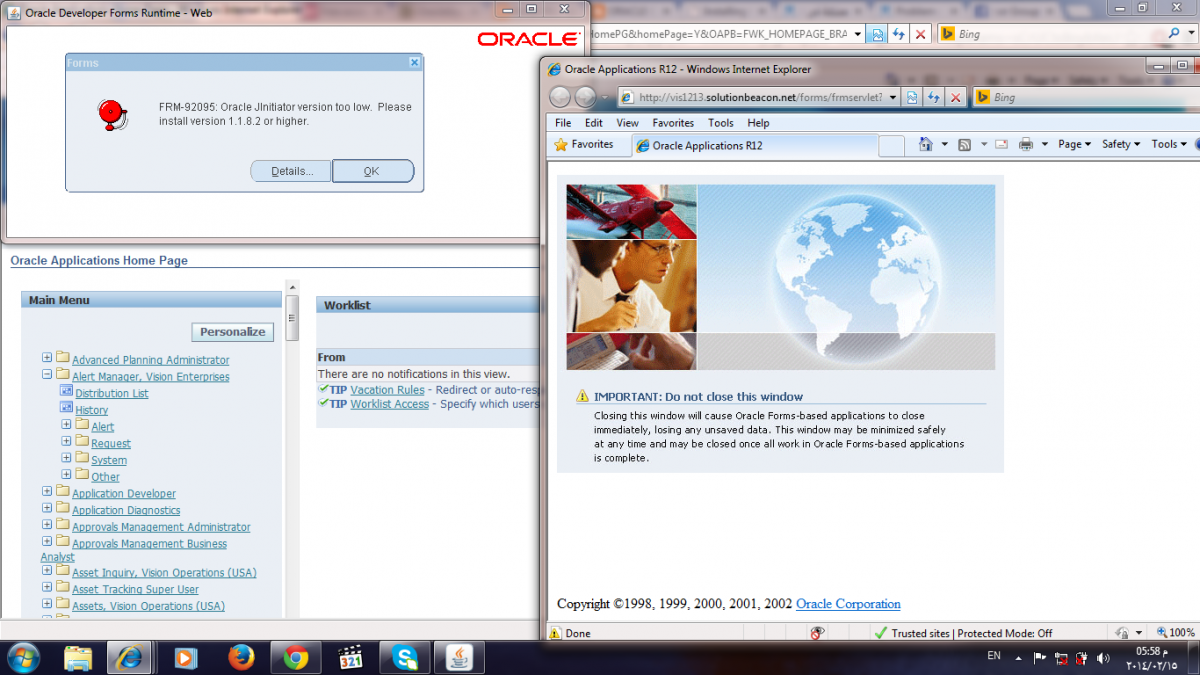Click the Refresh icon beside address bar
This screenshot has width=1200, height=675.
(933, 97)
